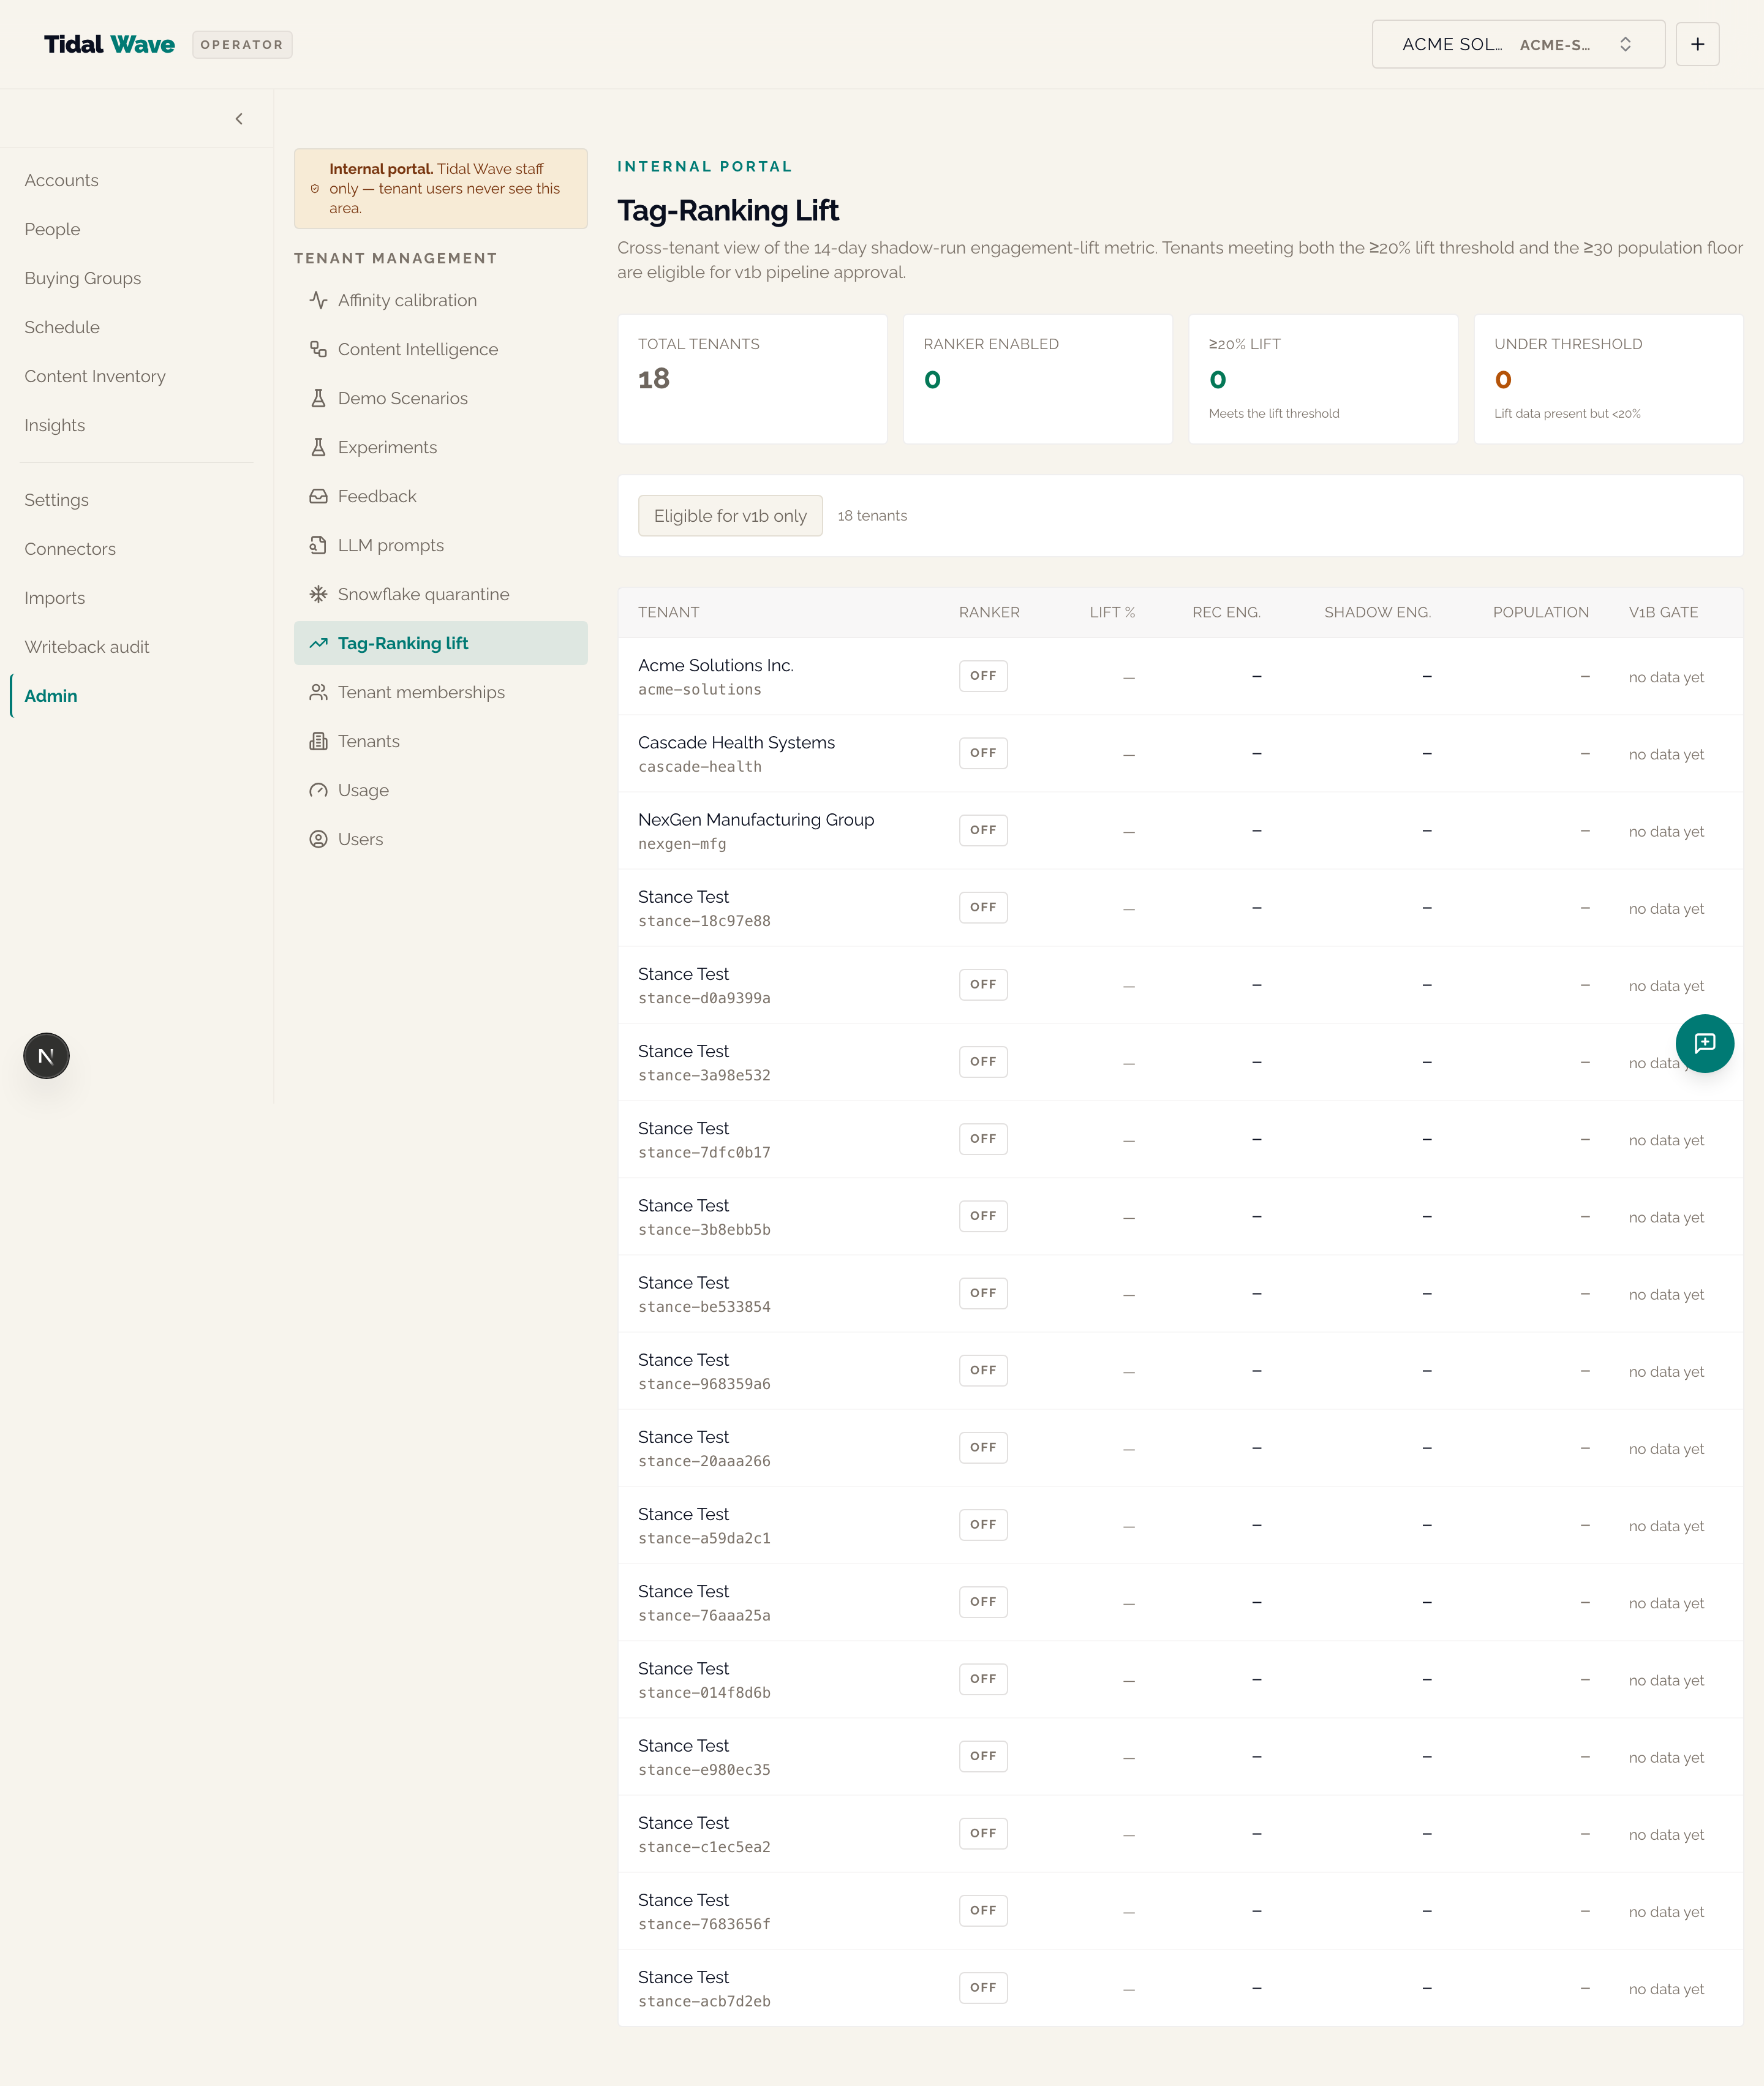Toggle ranker for stance-3b8ebb5b

(982, 1216)
